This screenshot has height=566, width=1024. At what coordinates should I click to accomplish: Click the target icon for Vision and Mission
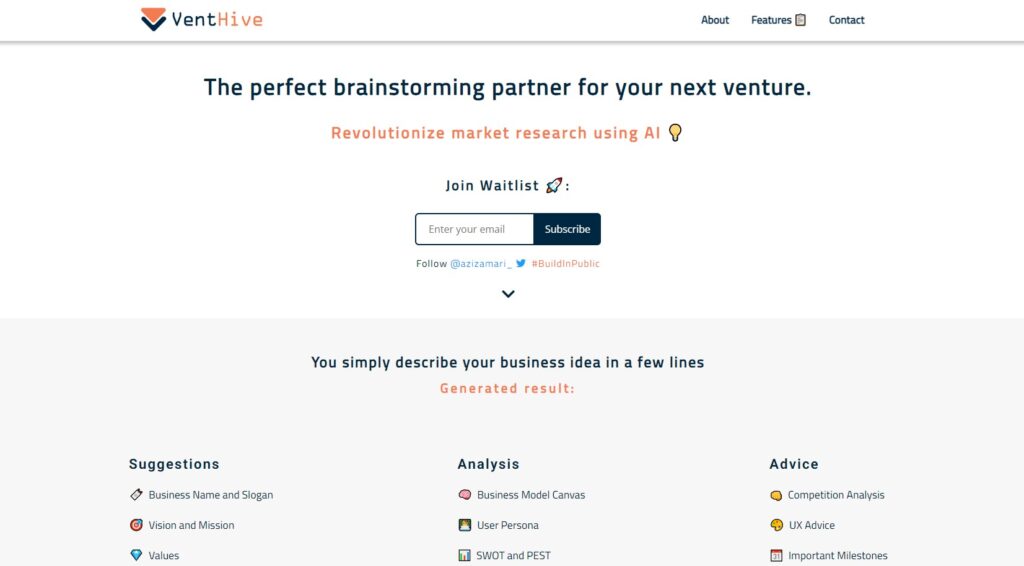tap(136, 525)
